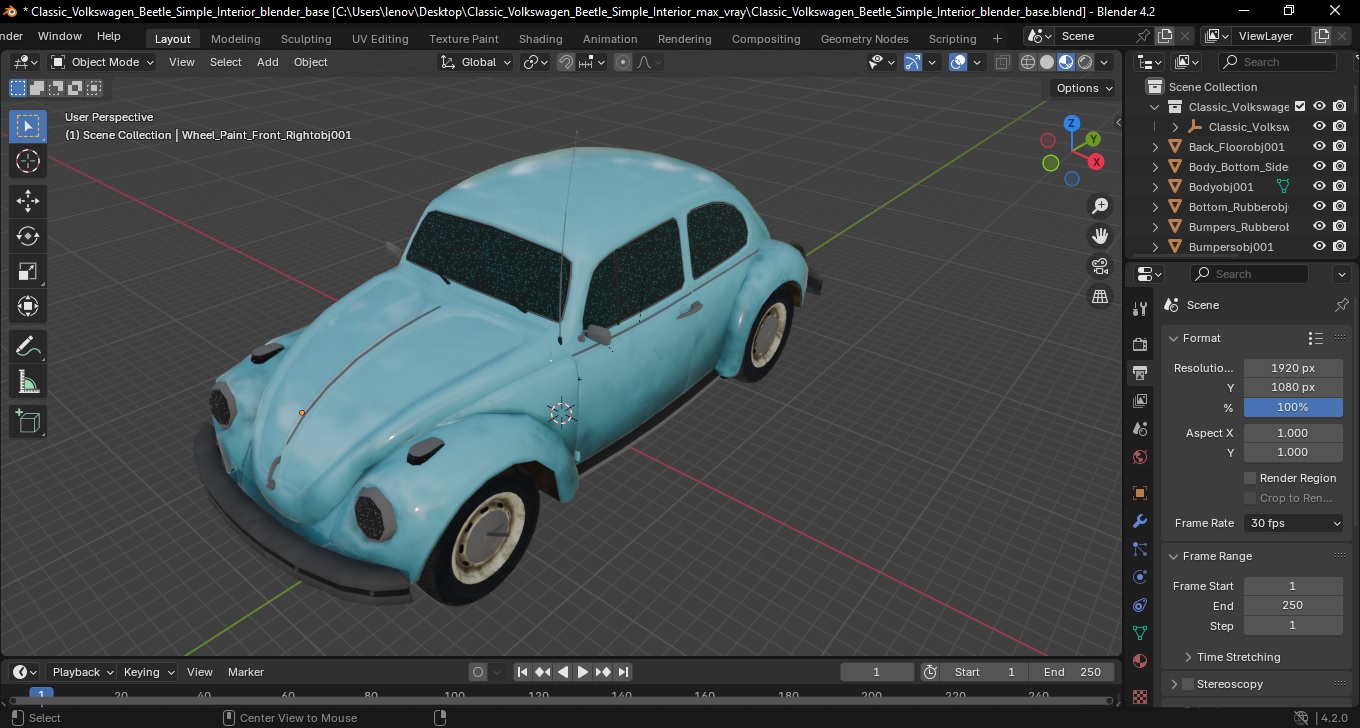
Task: Open the Render properties tab
Action: coord(1139,344)
